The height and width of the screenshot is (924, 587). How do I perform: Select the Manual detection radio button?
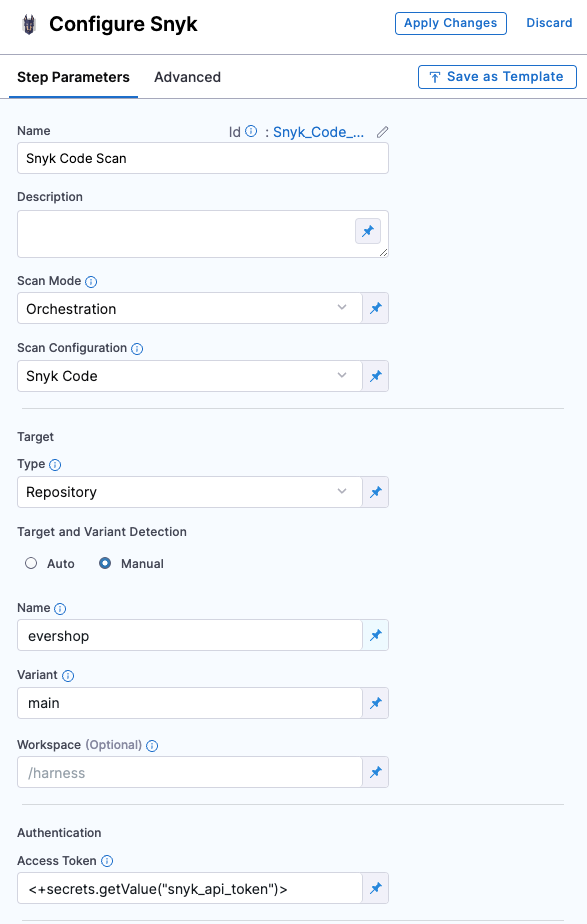105,563
